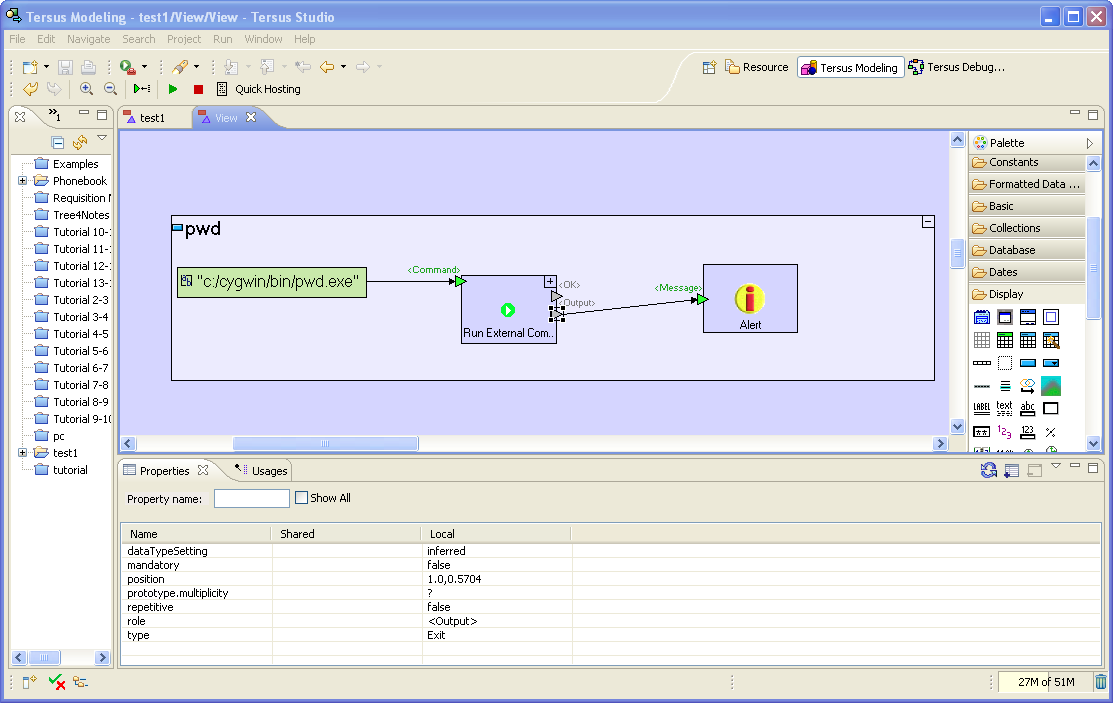
Task: Switch to the Tersus Debug perspective
Action: [x=956, y=67]
